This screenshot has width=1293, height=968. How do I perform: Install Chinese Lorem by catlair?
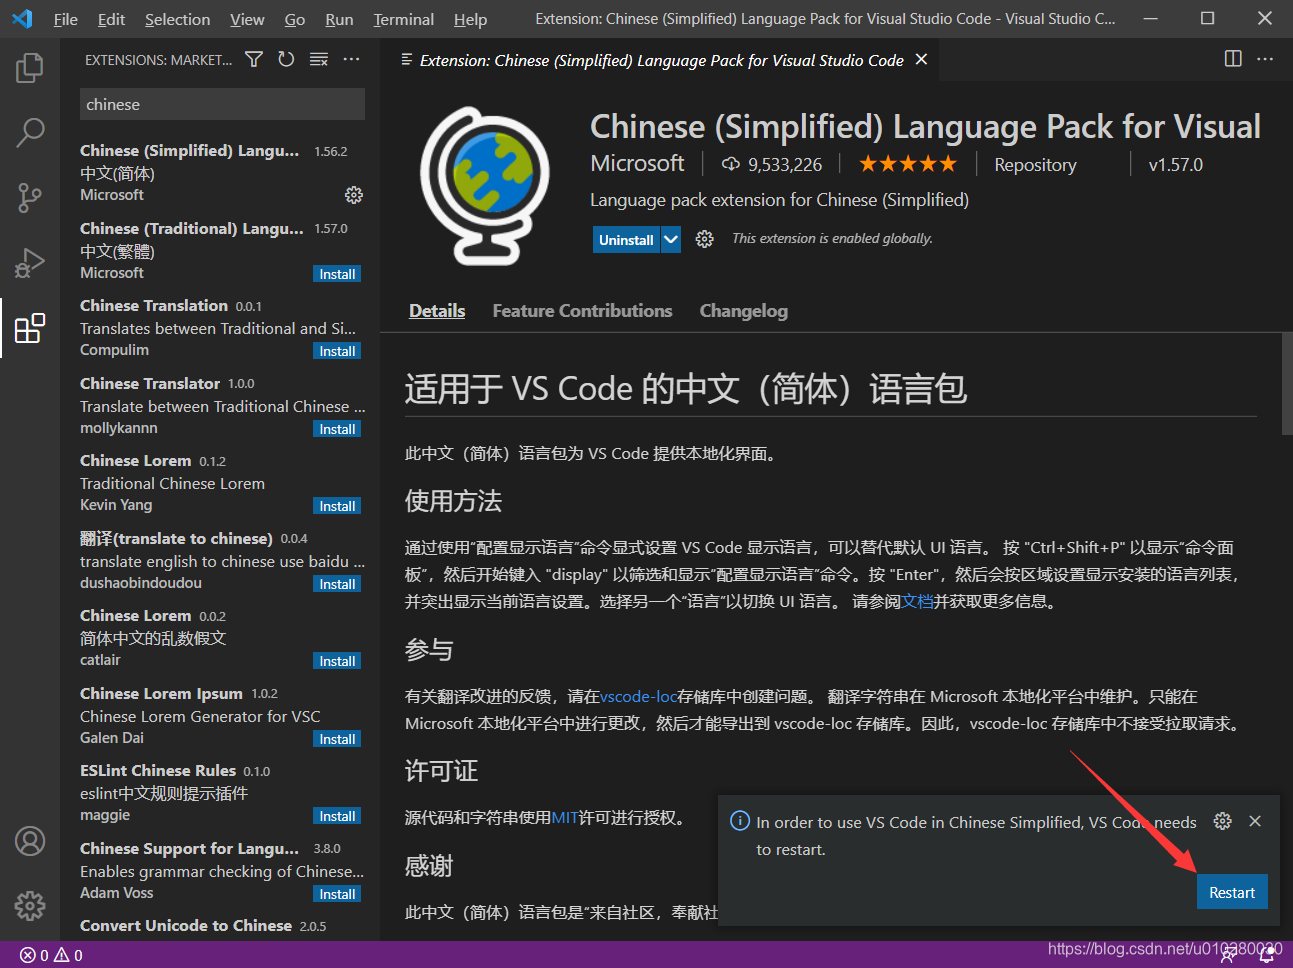pos(337,661)
